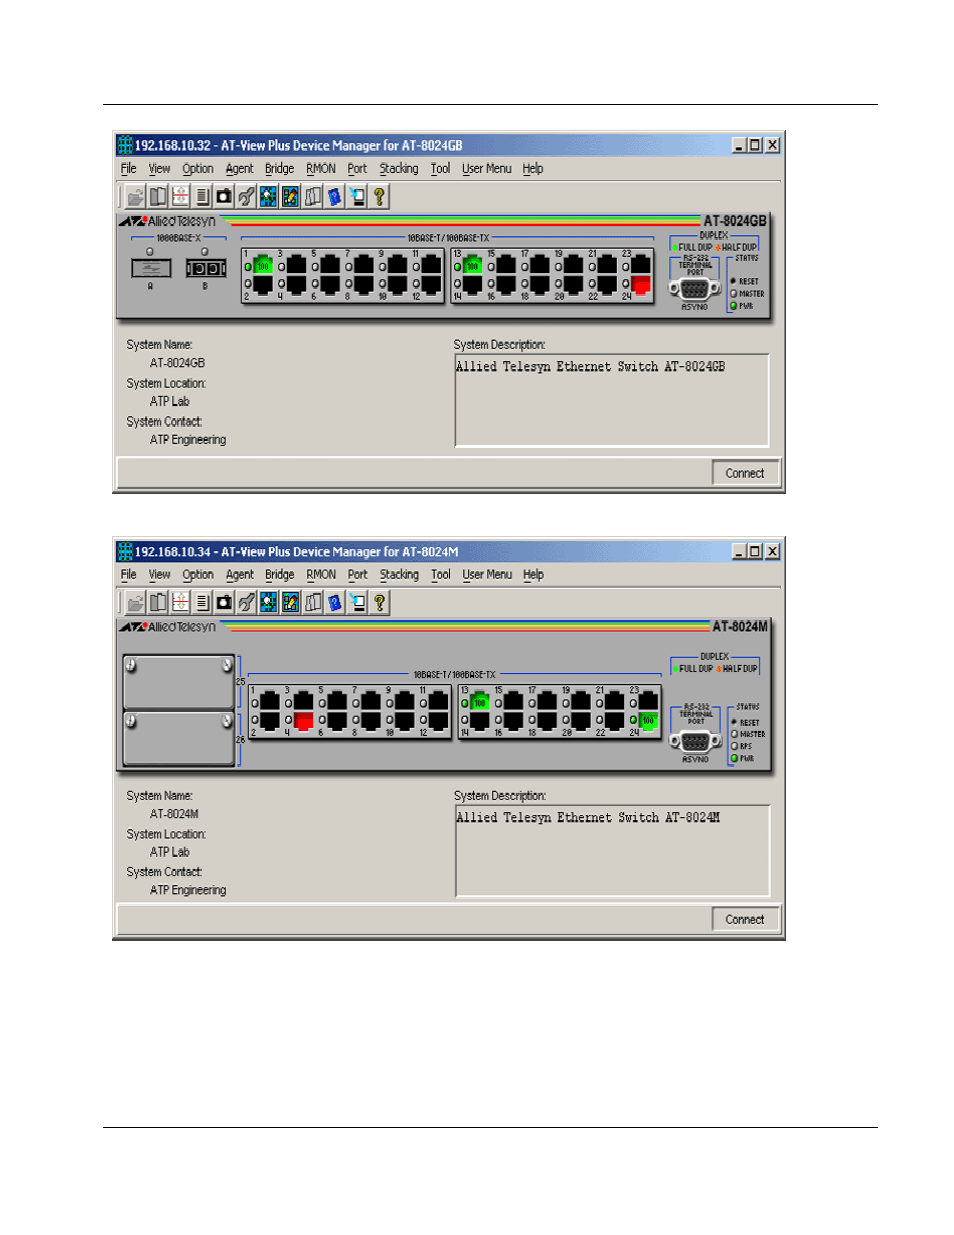Click the red crosshair grid icon in AT-8024M window

pyautogui.click(x=180, y=602)
